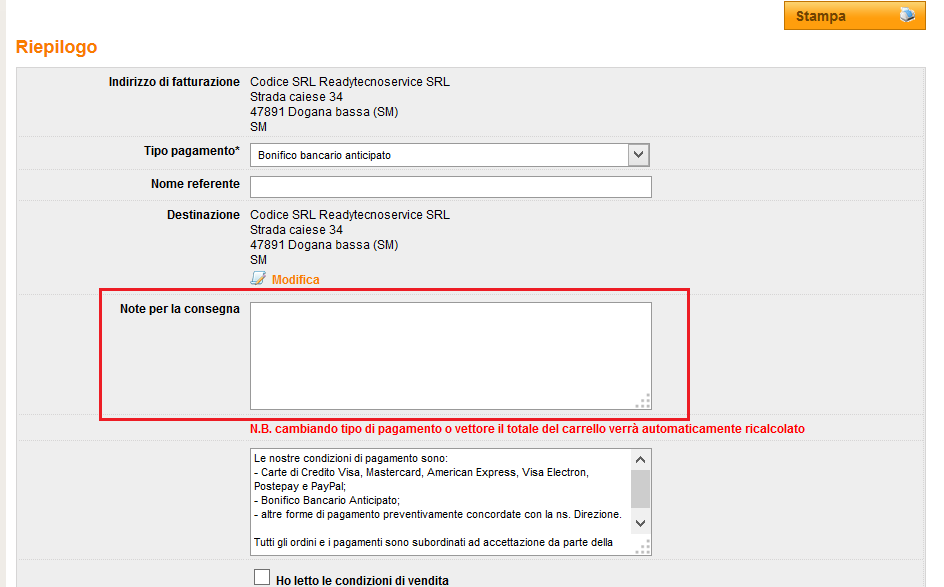This screenshot has height=587, width=944.
Task: Click the Modifica link under Destinazione
Action: 295,279
